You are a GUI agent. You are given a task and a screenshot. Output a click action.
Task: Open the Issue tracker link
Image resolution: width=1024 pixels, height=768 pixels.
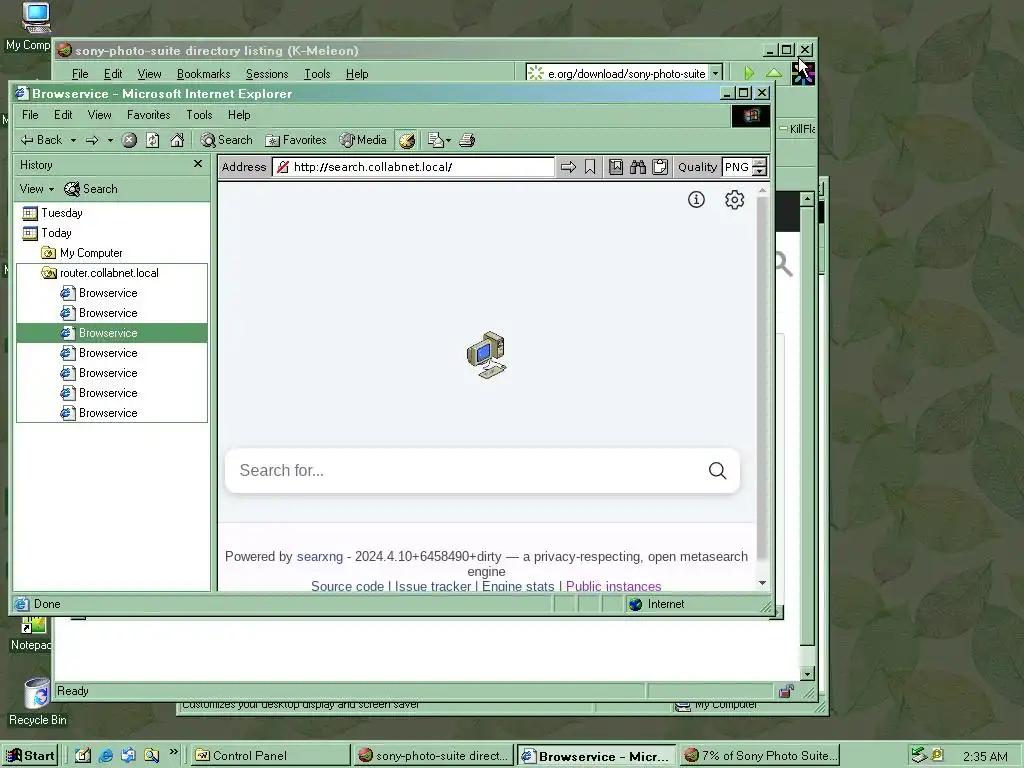[x=432, y=586]
